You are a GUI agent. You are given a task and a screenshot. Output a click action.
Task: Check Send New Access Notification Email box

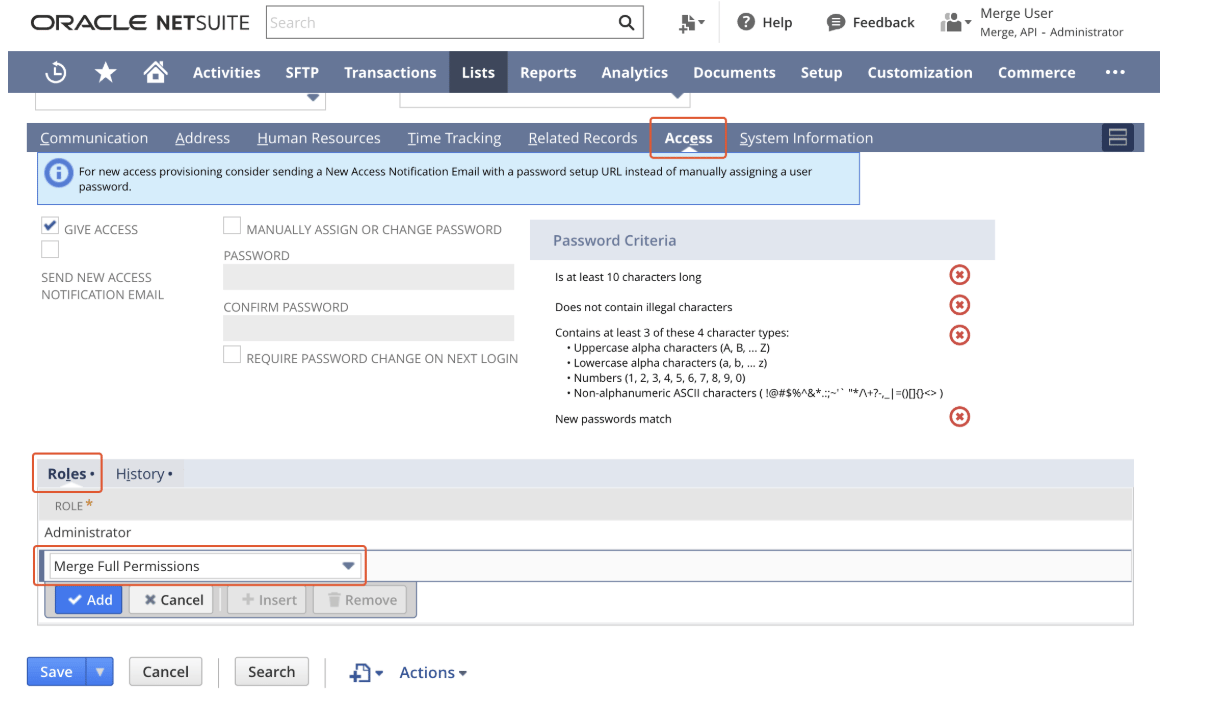(x=50, y=249)
